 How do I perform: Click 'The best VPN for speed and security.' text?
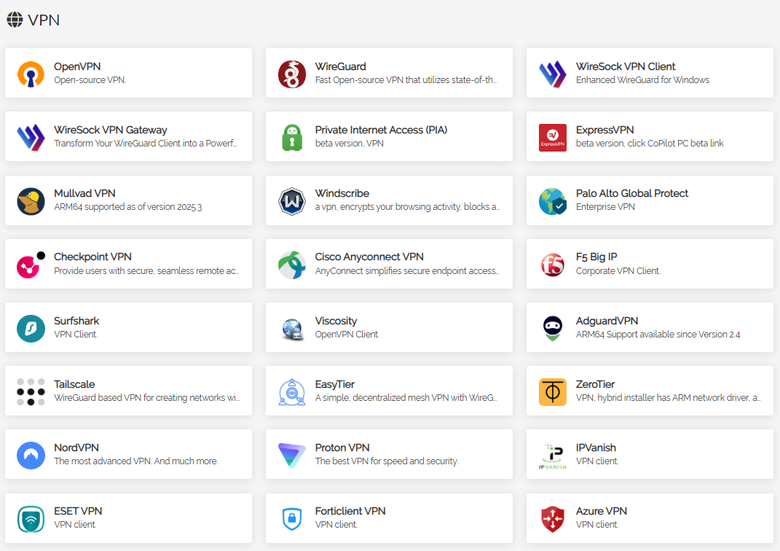point(387,461)
